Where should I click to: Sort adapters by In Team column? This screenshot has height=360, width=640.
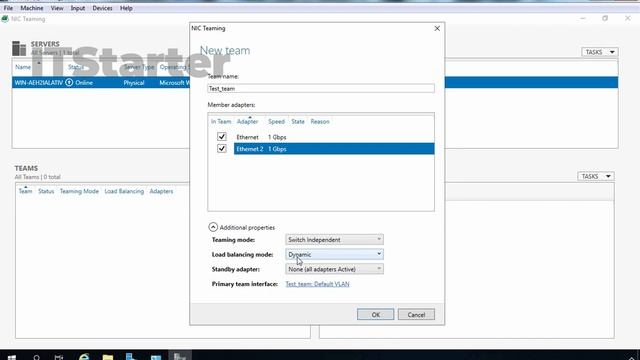point(221,122)
